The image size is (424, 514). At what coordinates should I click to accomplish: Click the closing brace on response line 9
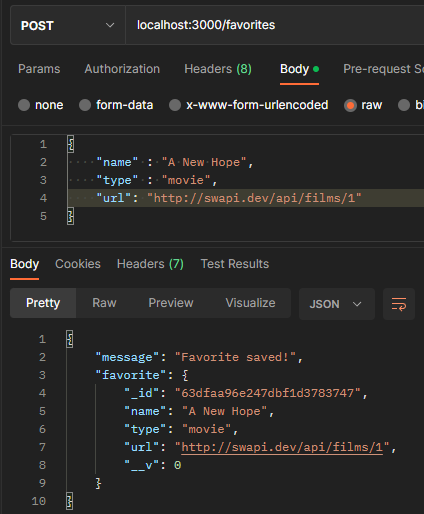click(x=98, y=483)
